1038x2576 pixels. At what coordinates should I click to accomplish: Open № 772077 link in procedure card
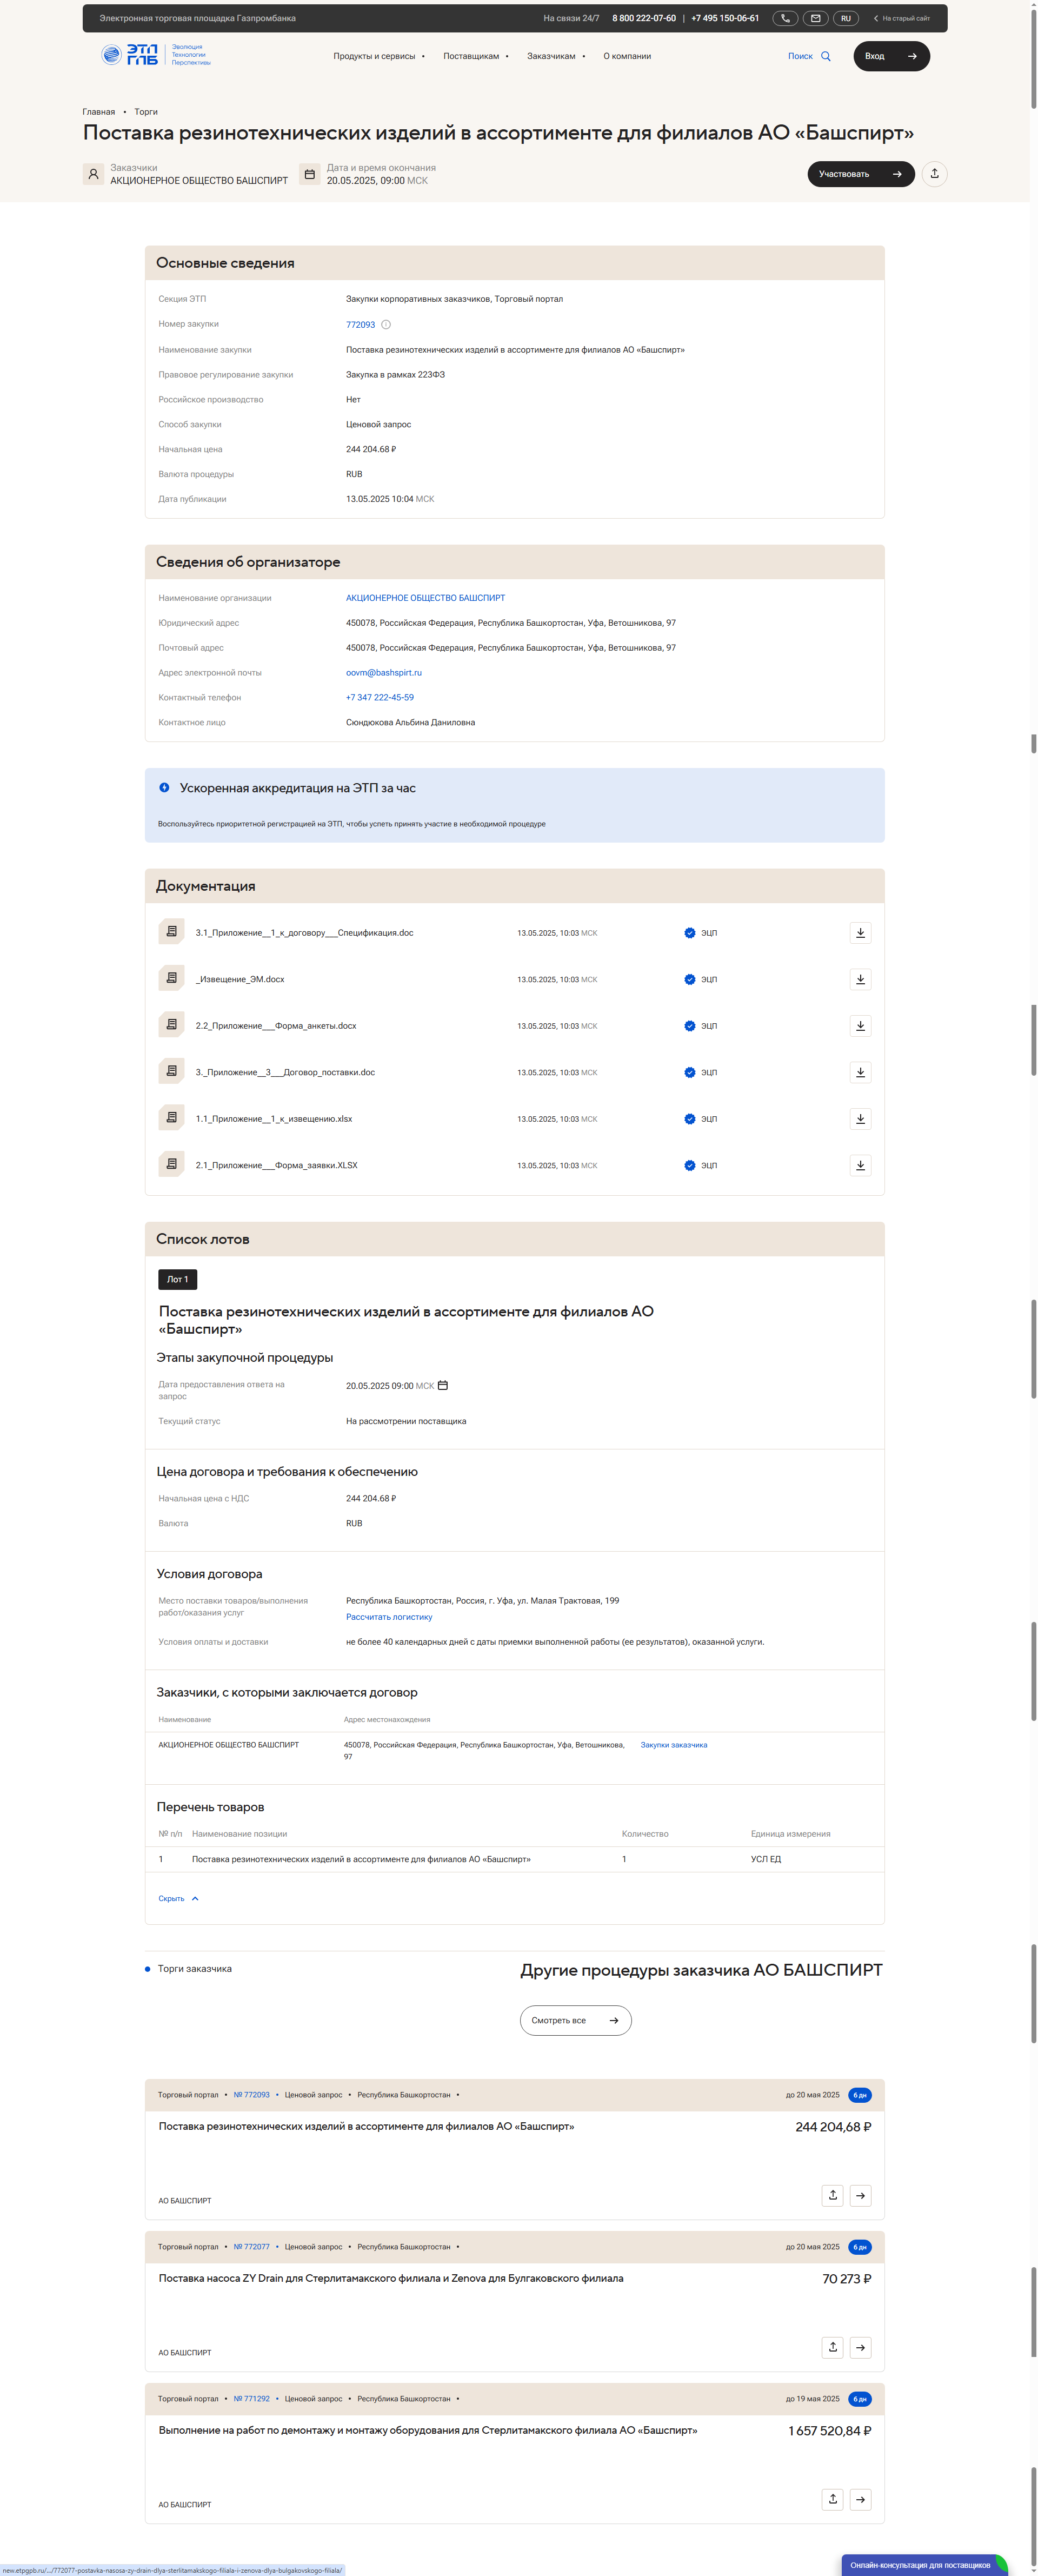click(x=252, y=2246)
